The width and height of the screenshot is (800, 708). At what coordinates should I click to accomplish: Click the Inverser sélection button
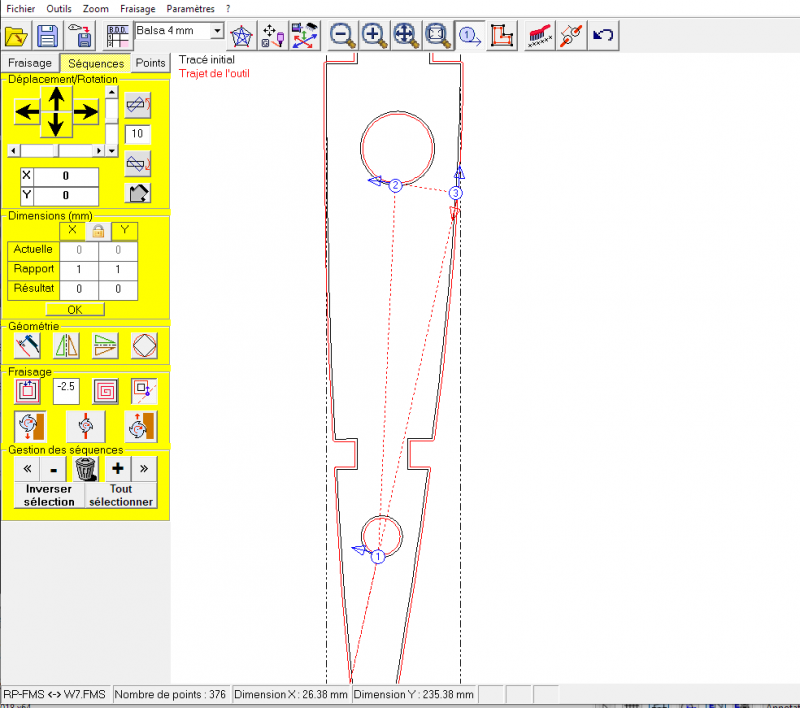[x=49, y=495]
